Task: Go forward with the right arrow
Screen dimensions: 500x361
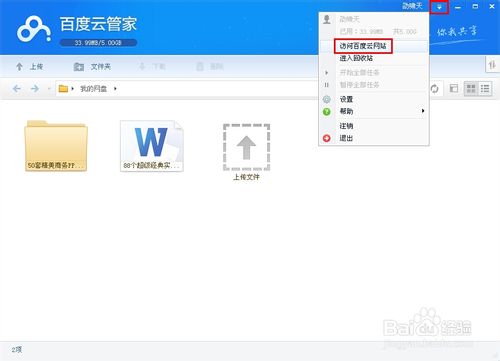Action: point(35,89)
